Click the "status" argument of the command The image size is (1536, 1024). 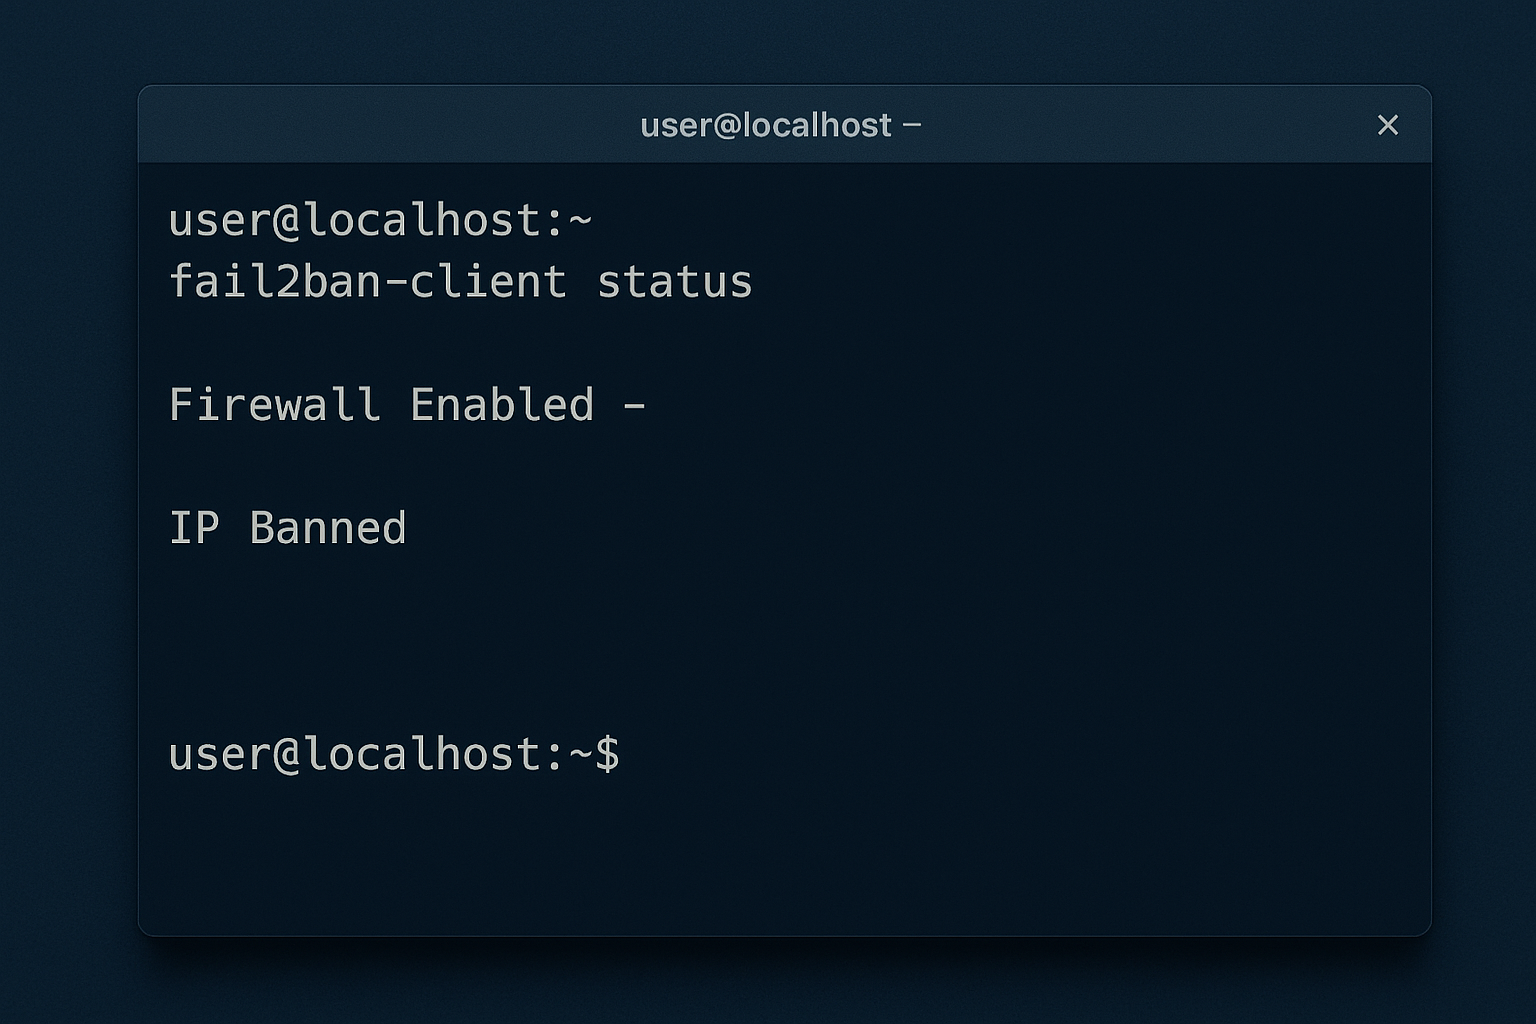click(674, 282)
